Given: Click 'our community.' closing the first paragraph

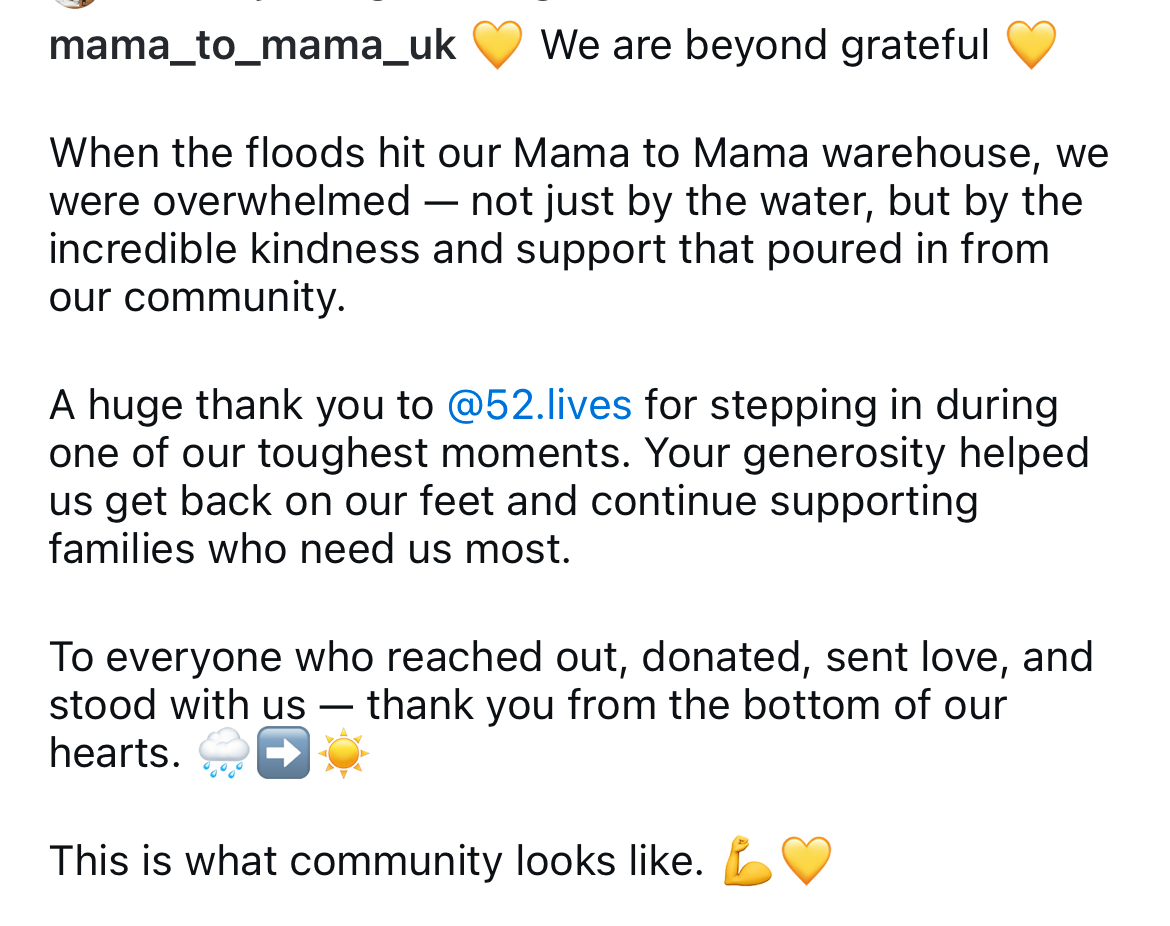Looking at the screenshot, I should tap(198, 298).
